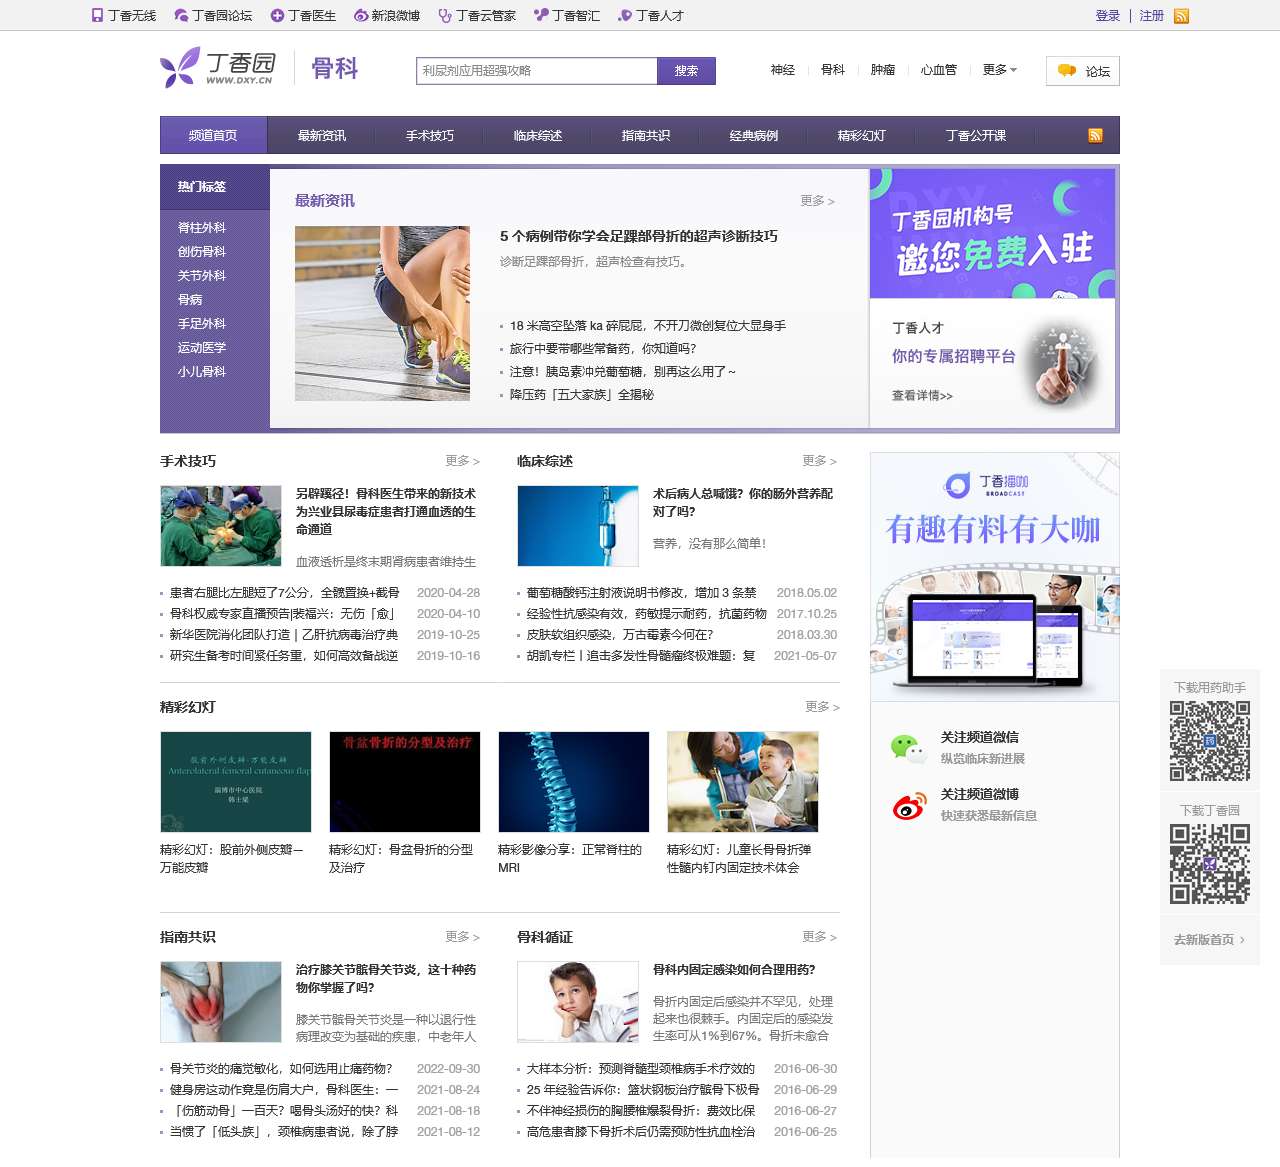Switch to the 手术技巧 nav tab
Image resolution: width=1280 pixels, height=1167 pixels.
pos(430,135)
